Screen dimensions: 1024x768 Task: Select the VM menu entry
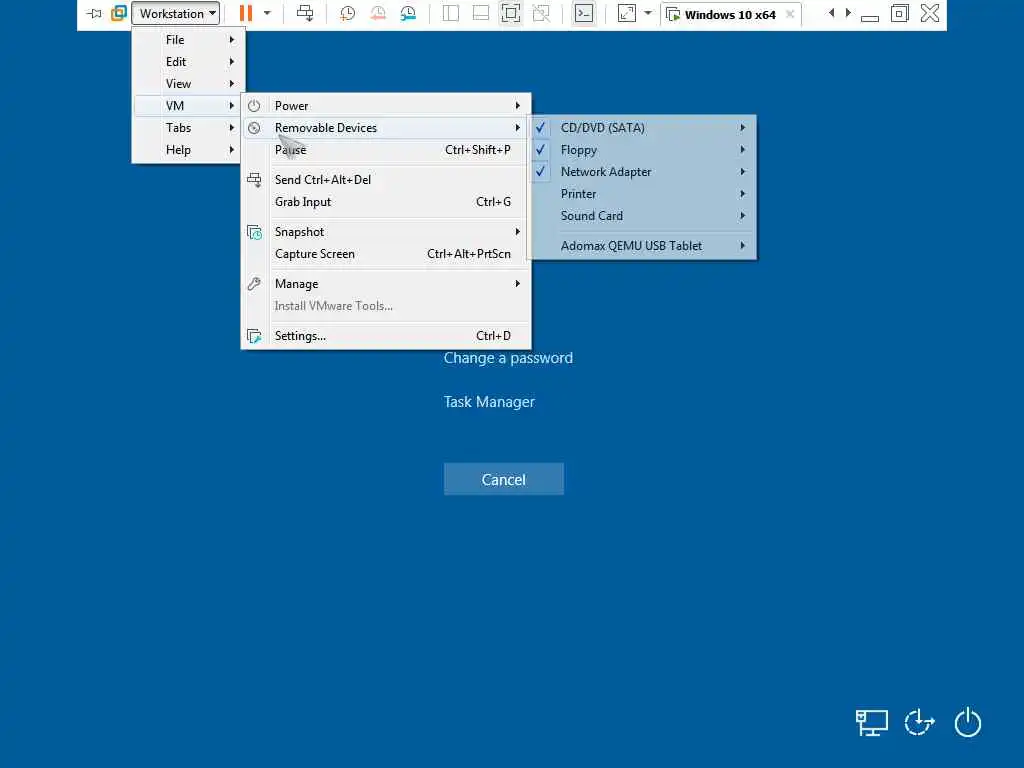[189, 106]
